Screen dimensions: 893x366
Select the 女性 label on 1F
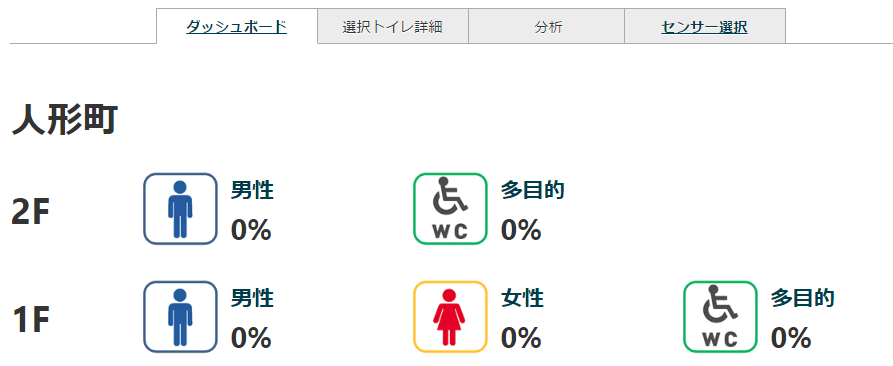click(x=522, y=298)
